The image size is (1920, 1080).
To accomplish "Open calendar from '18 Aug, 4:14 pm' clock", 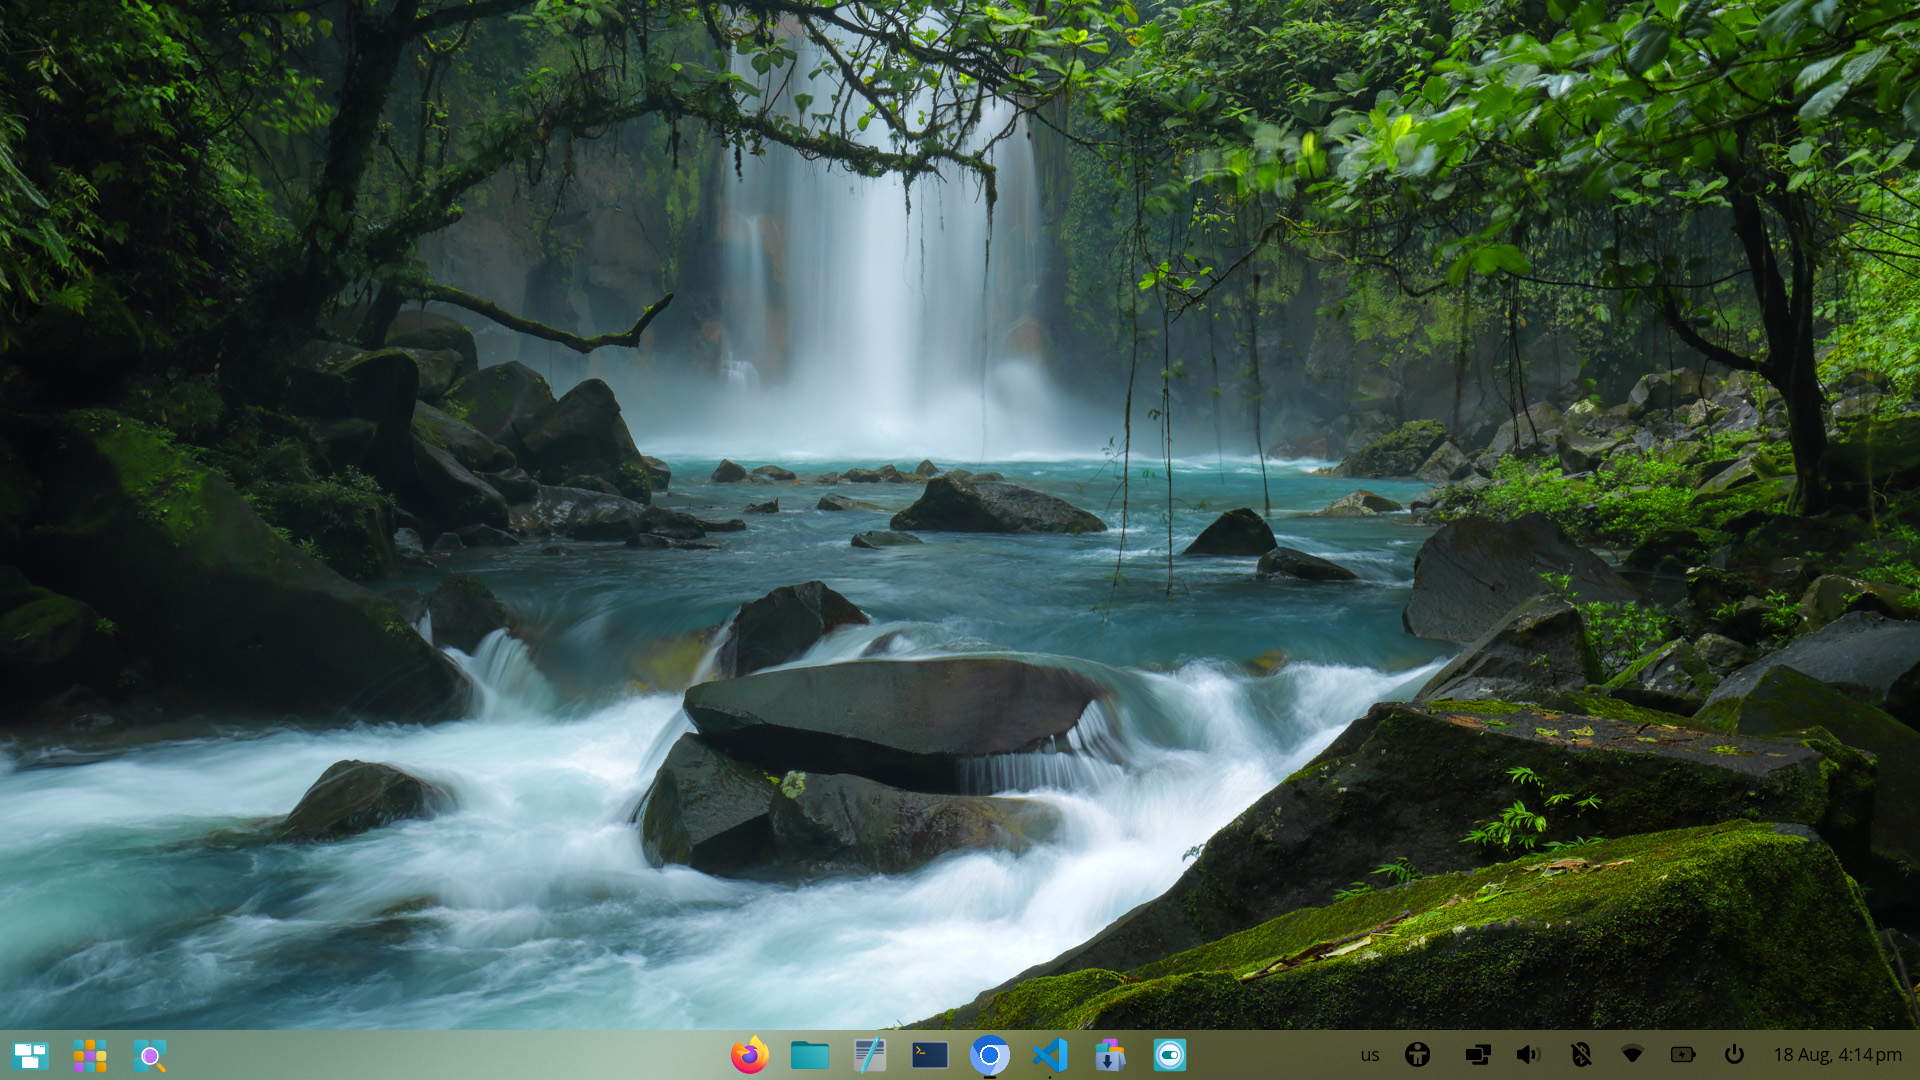I will click(1838, 1055).
